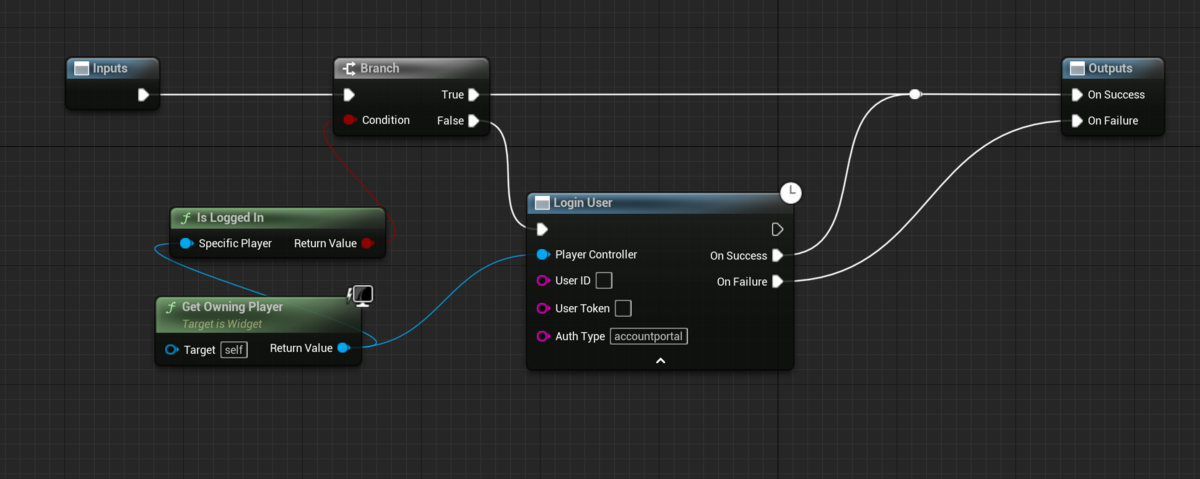The image size is (1200, 479).
Task: Click the Auth Type magenta pin
Action: coord(543,336)
